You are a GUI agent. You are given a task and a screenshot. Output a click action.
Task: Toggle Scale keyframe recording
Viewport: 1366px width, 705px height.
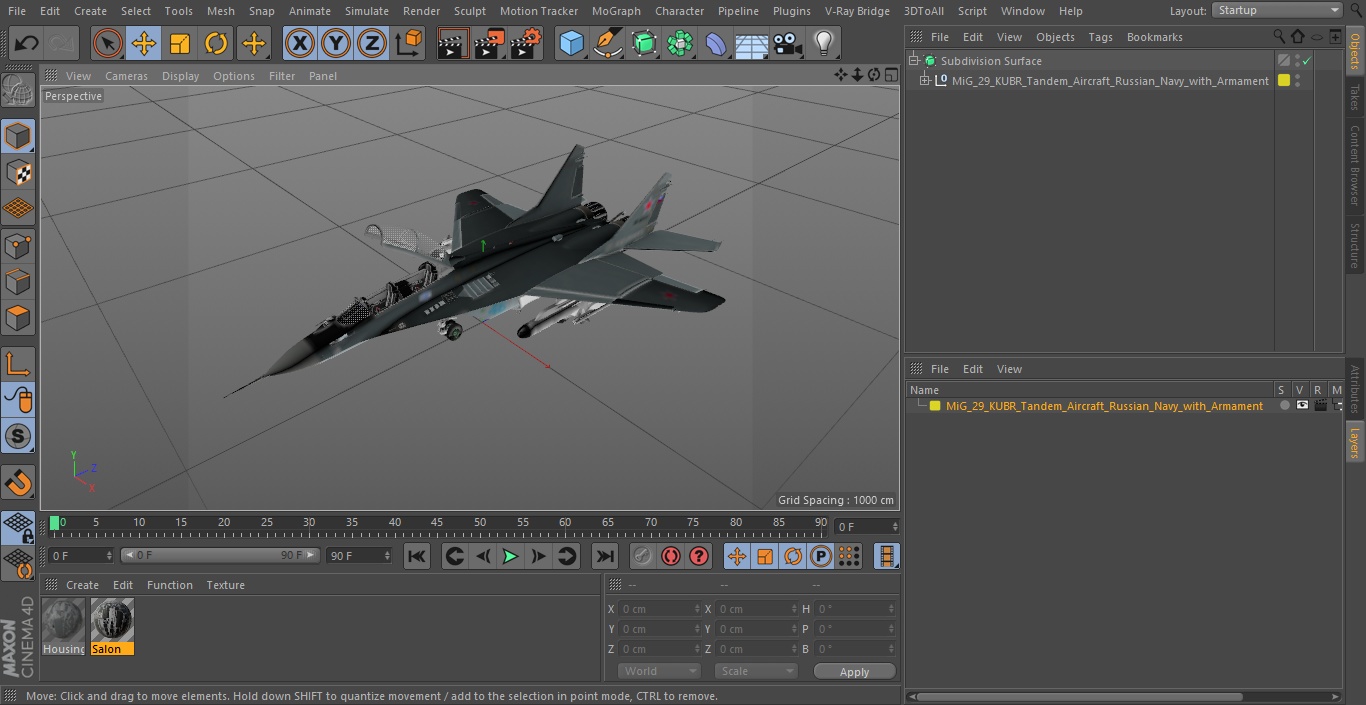click(x=765, y=556)
